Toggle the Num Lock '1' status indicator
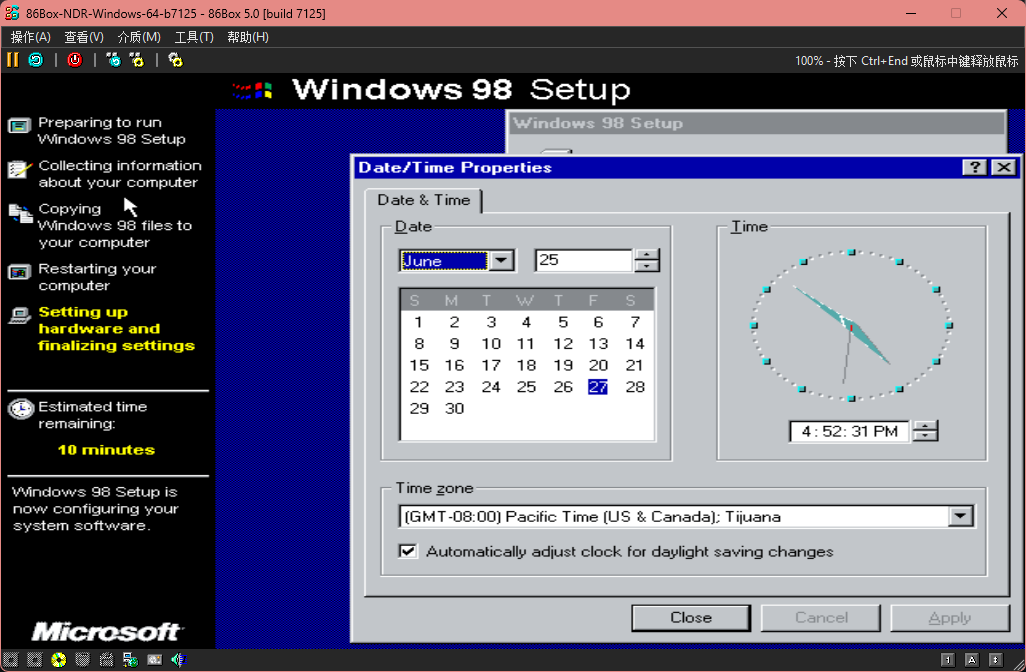Screen dimensions: 1026x672 947,660
